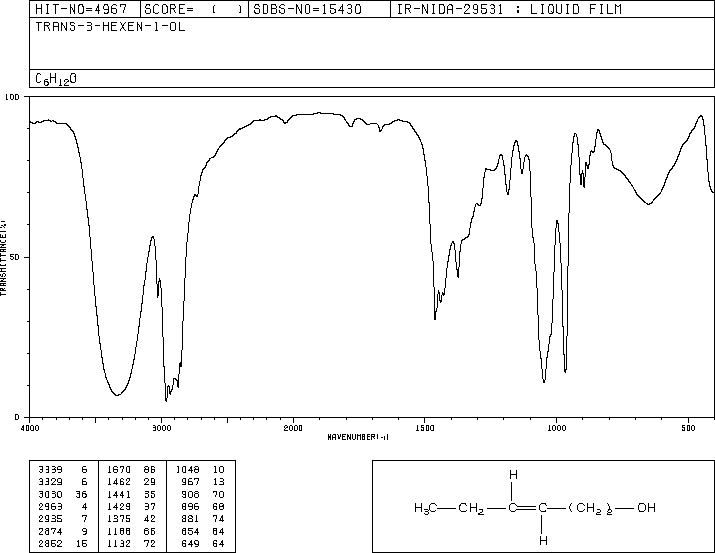This screenshot has width=715, height=553.
Task: Click the SCORE= ( ) header cell
Action: coord(194,9)
